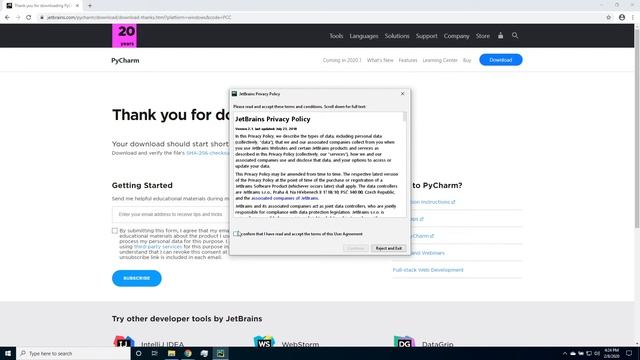Check the confirm read and accept checkbox
The height and width of the screenshot is (360, 640).
[x=236, y=234]
